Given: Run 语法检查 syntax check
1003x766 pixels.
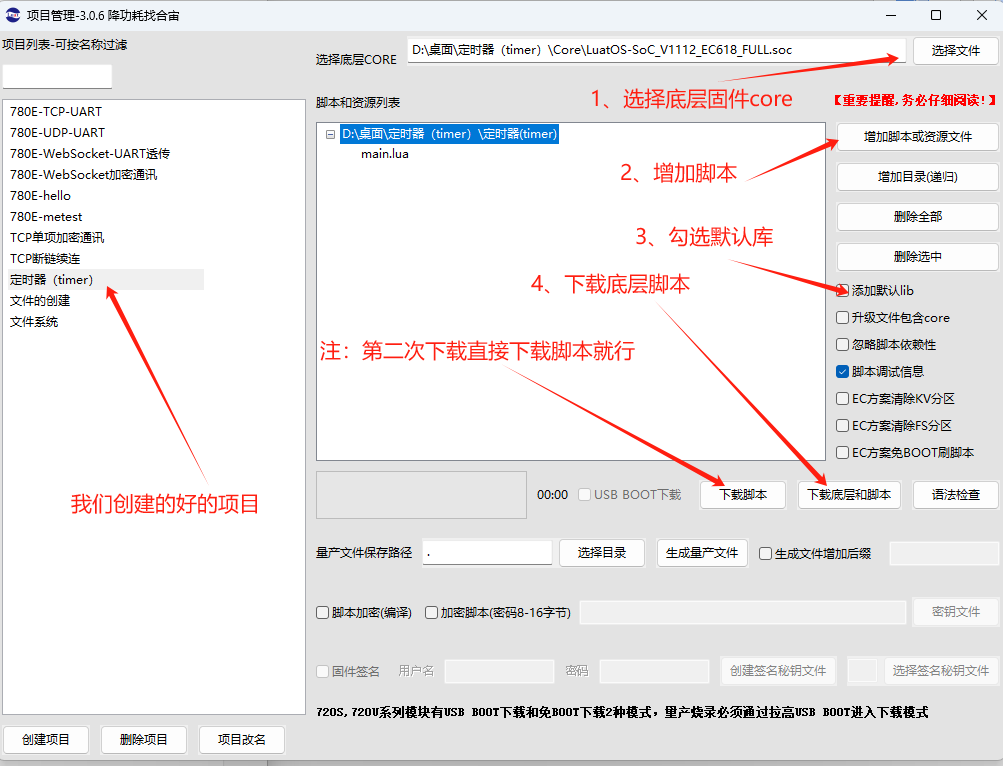Looking at the screenshot, I should click(955, 495).
